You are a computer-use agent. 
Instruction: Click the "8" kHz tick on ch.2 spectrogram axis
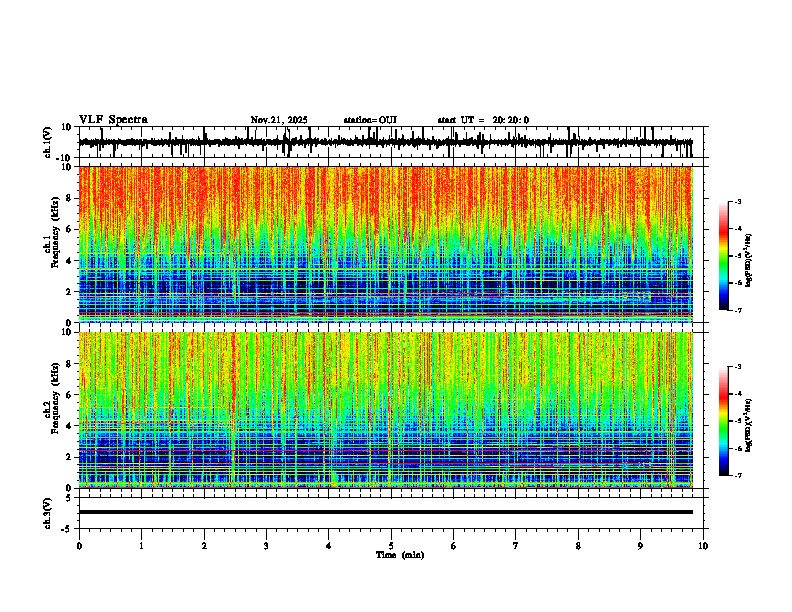pos(70,364)
